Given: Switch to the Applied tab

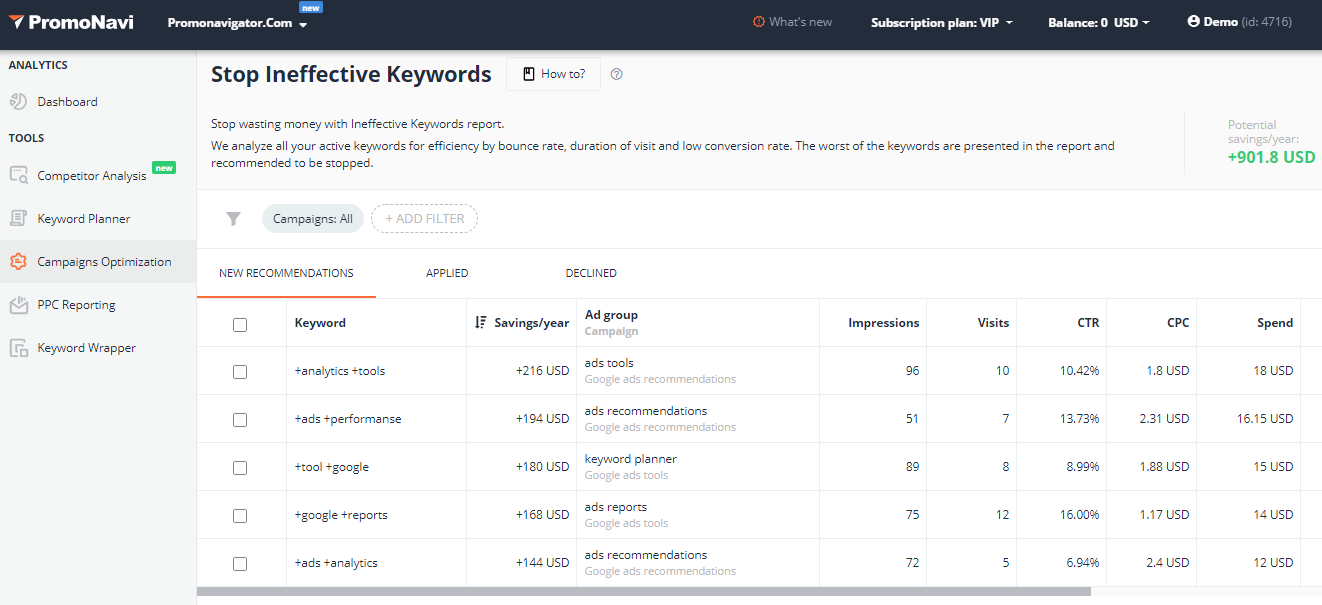Looking at the screenshot, I should tap(447, 273).
